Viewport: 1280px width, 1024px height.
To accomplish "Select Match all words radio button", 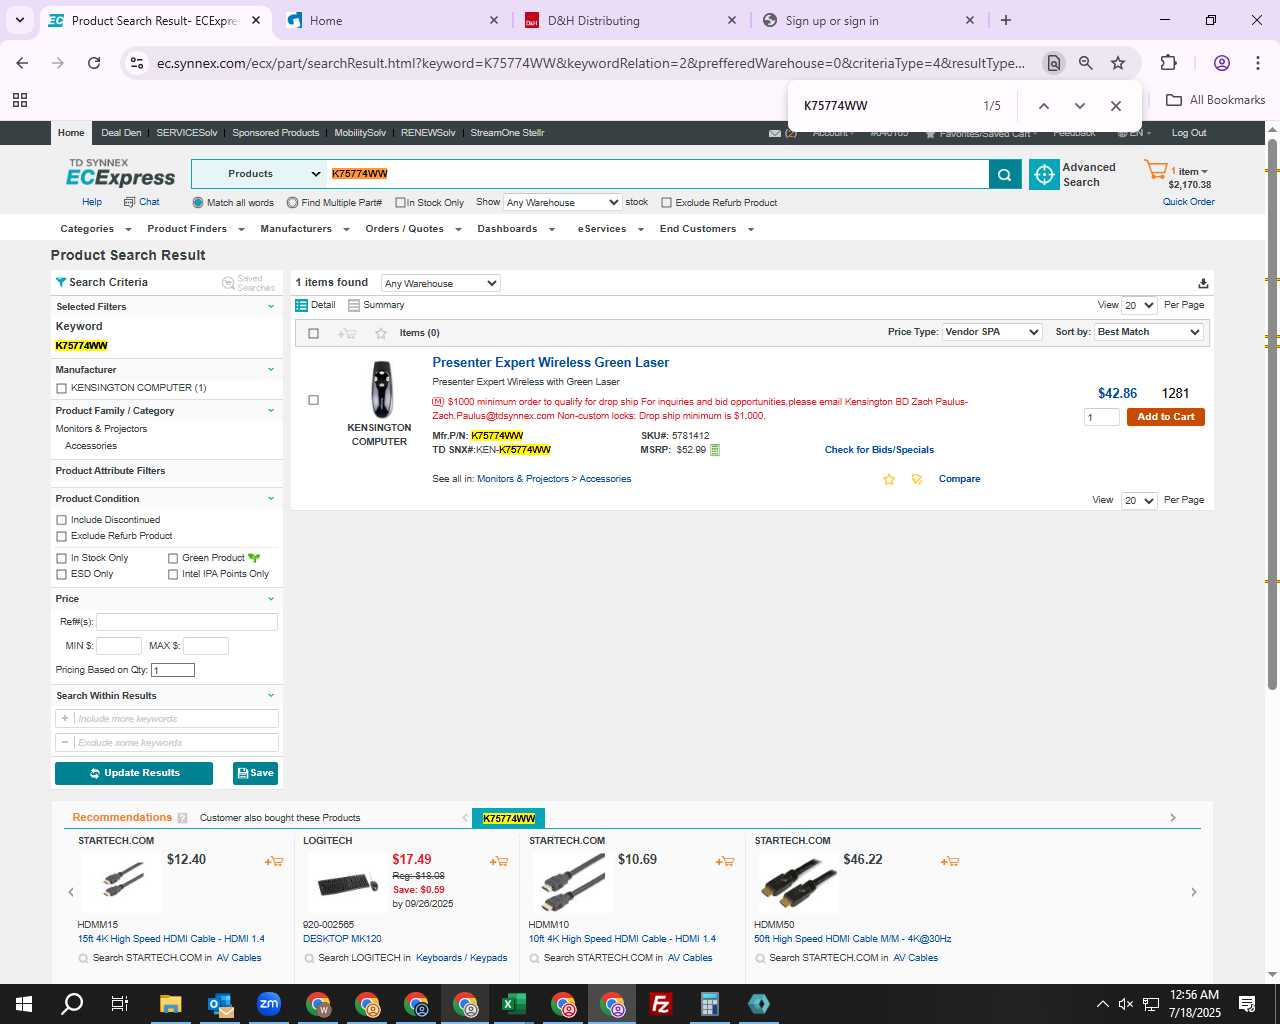I will click(198, 203).
